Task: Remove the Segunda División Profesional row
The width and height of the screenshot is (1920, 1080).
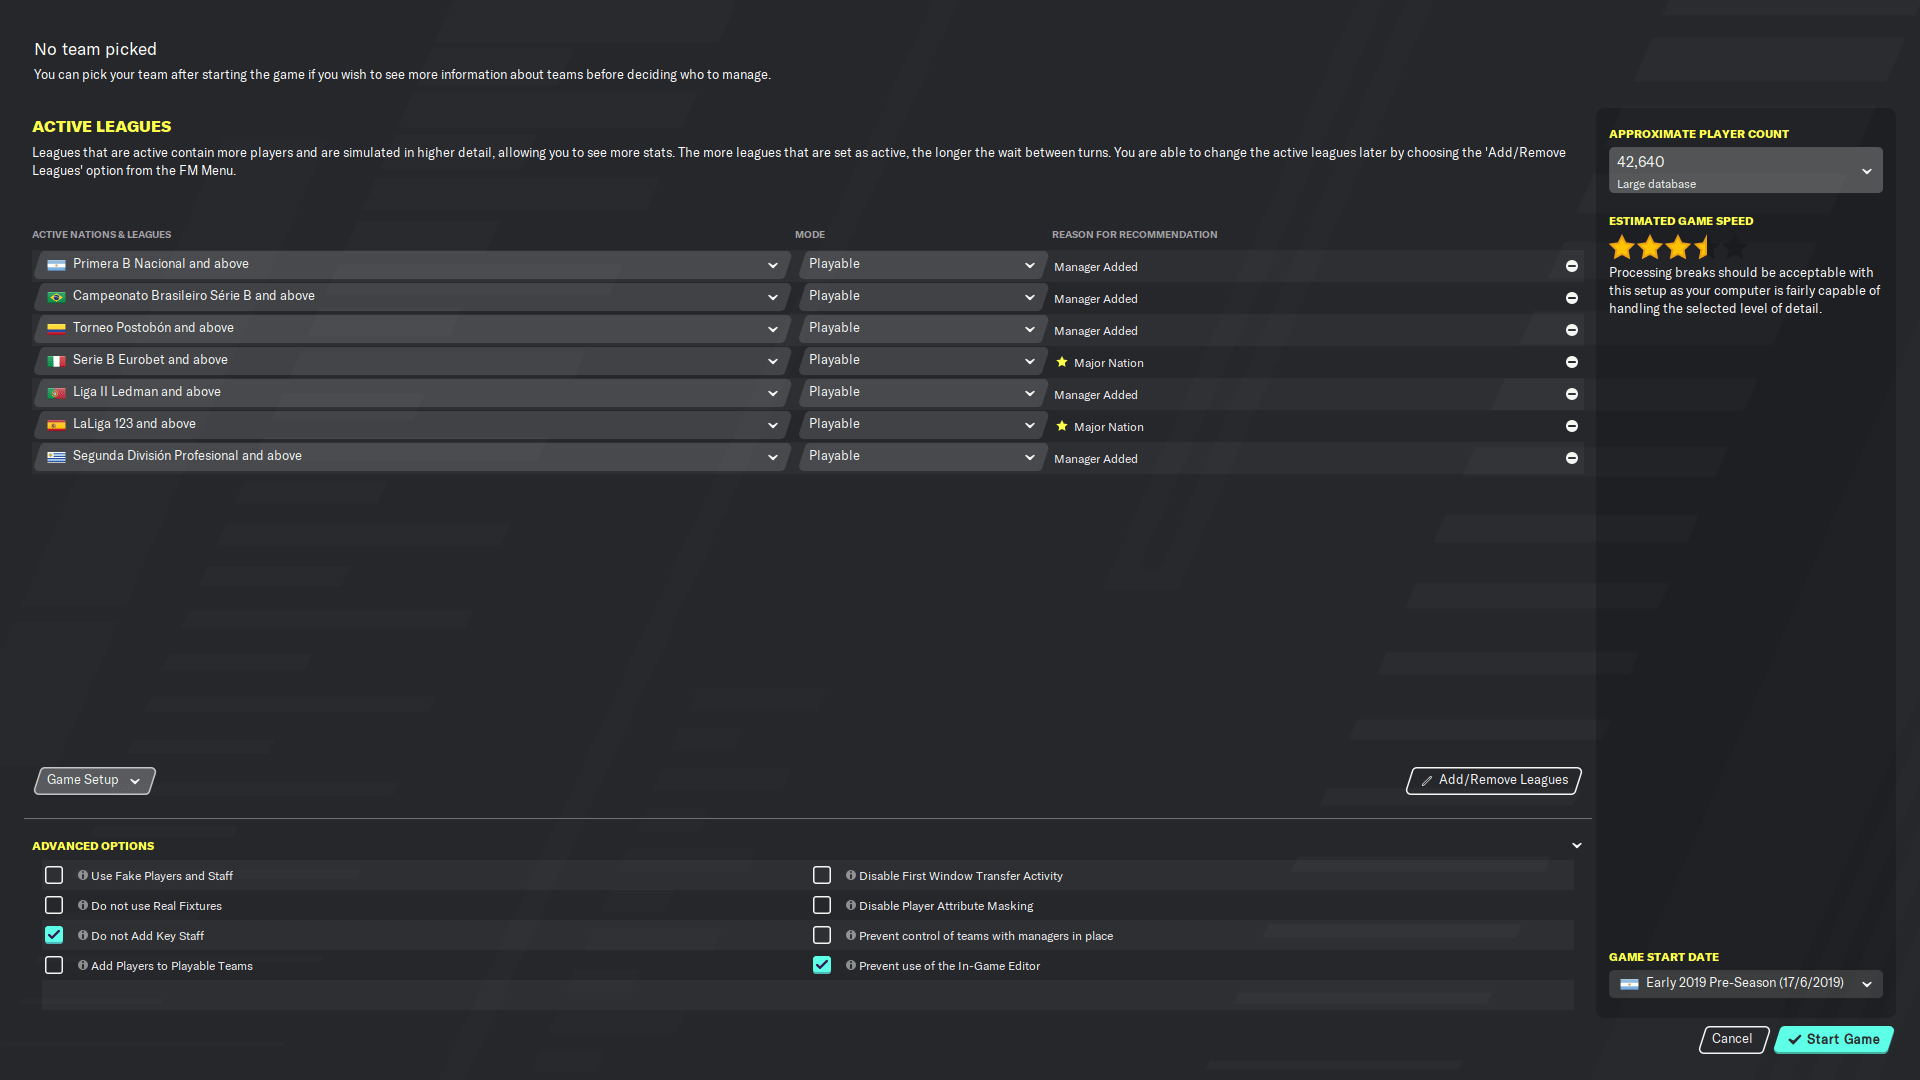Action: point(1572,458)
